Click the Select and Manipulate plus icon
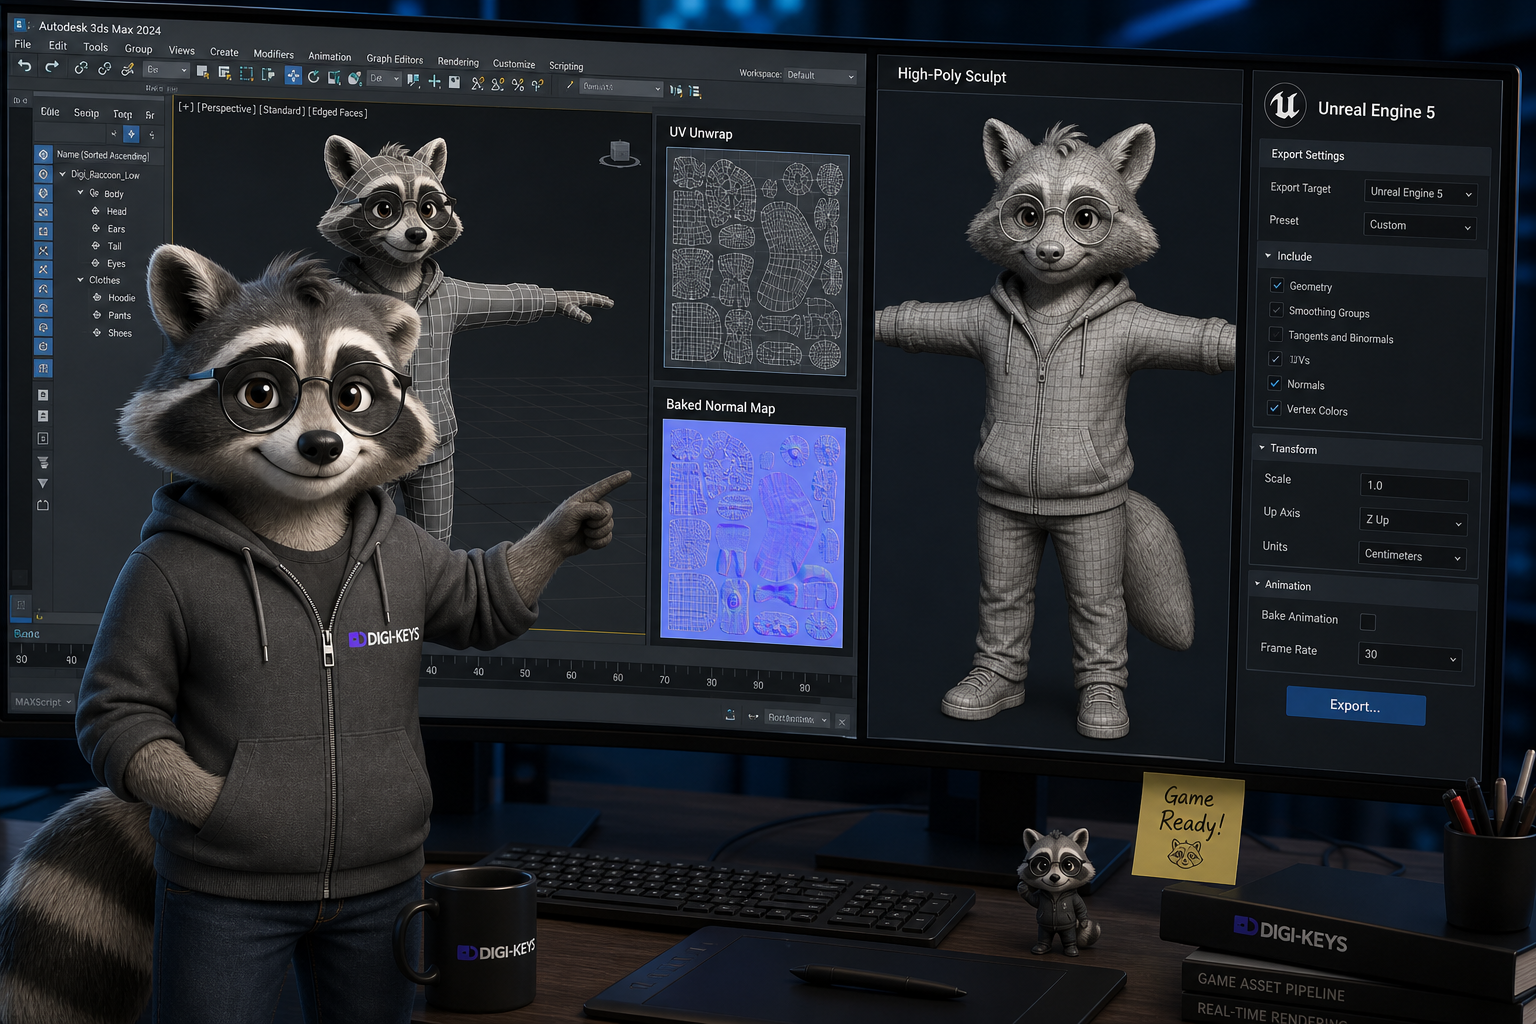Screen dimensions: 1536x1024 (434, 81)
